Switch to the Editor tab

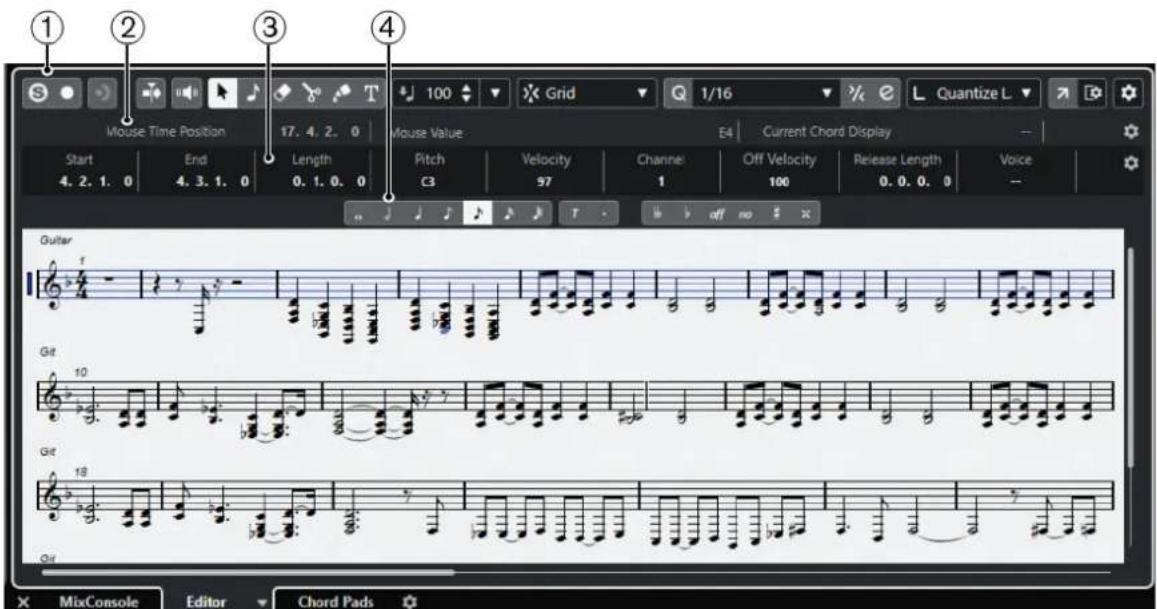coord(206,601)
